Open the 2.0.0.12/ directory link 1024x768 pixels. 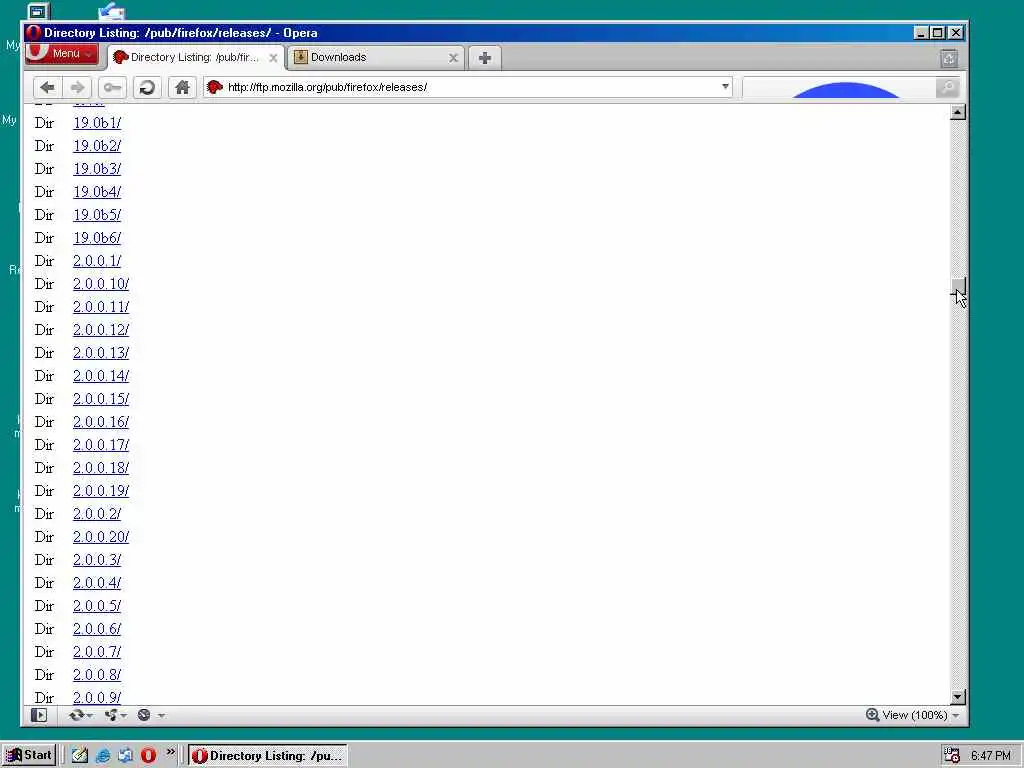101,330
